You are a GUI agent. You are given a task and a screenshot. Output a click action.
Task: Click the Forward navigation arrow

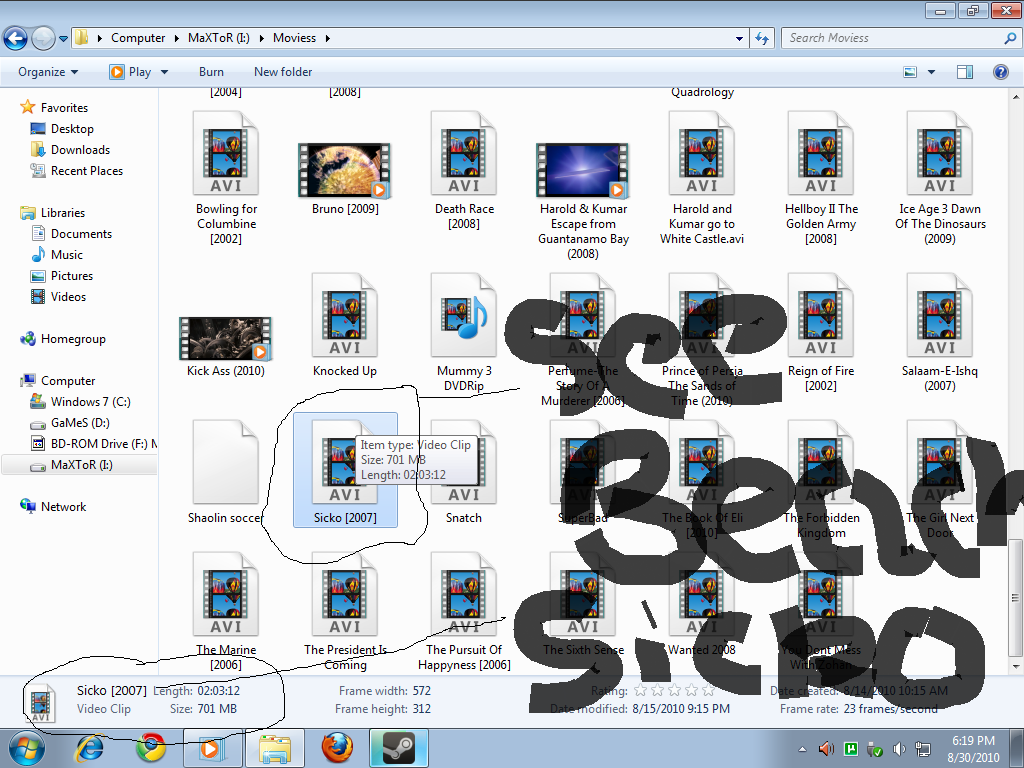[43, 38]
